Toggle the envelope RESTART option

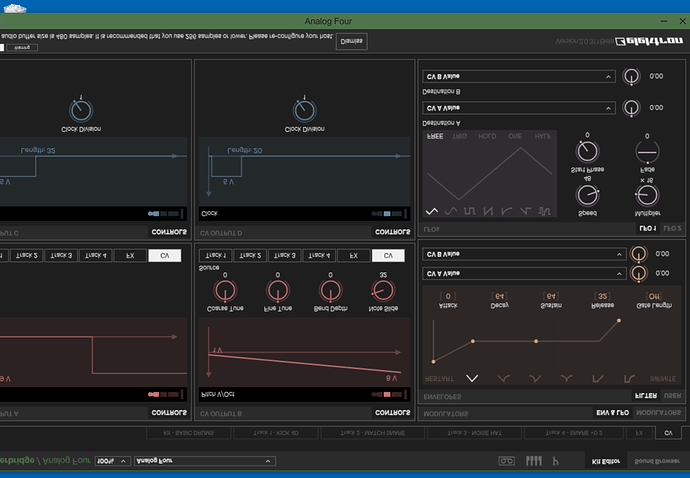click(x=439, y=379)
